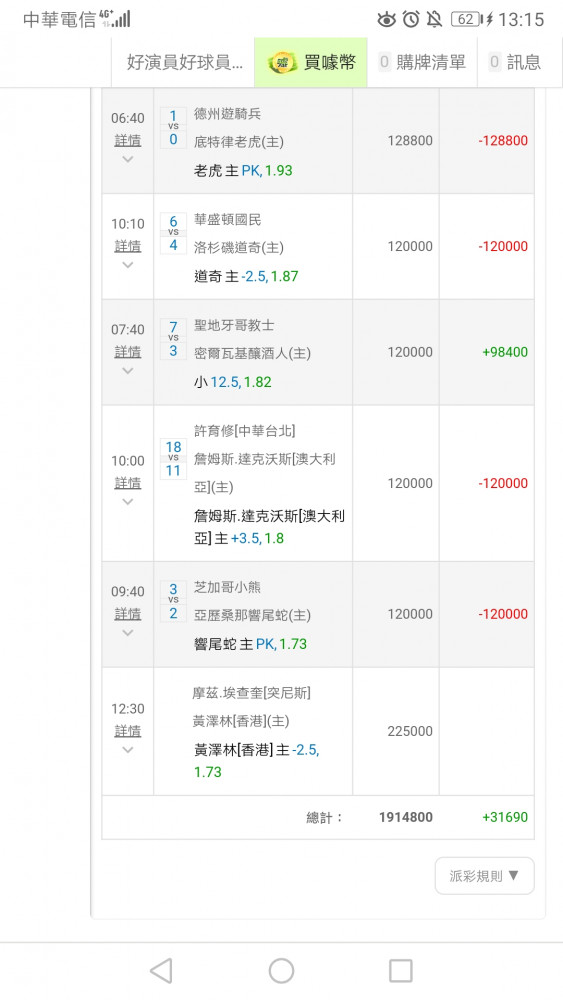Open 詳情 link for 07:40 game
Image resolution: width=563 pixels, height=1000 pixels.
[128, 351]
